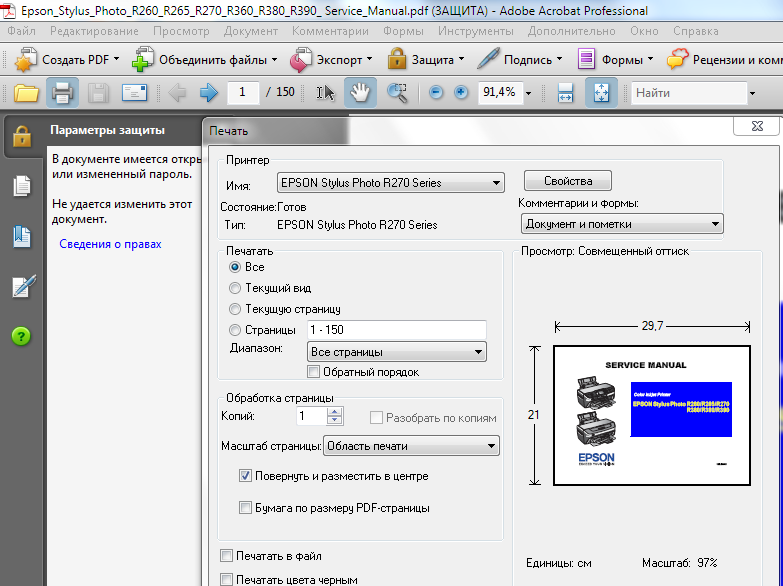
Task: Select the Hand tool
Action: tap(360, 93)
